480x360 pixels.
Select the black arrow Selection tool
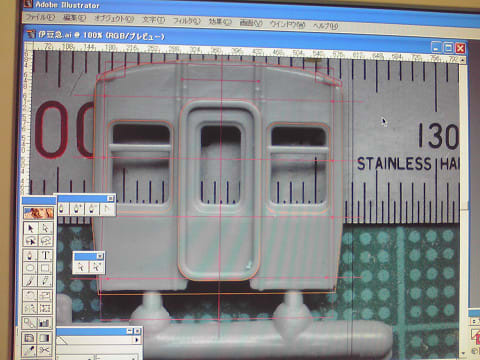coord(31,228)
